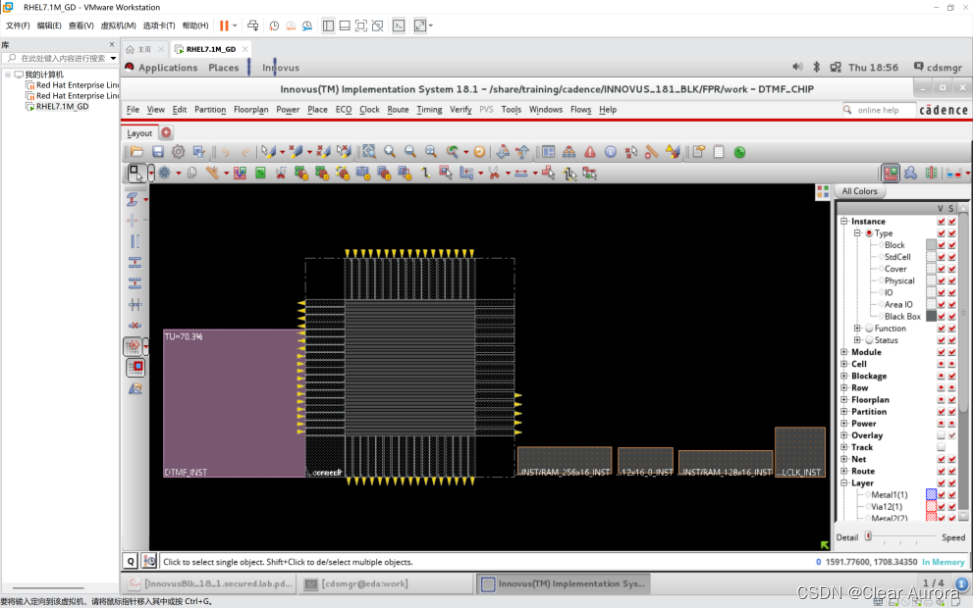Expand the Floorplan tree node
Screen dimensions: 974x609
click(844, 400)
